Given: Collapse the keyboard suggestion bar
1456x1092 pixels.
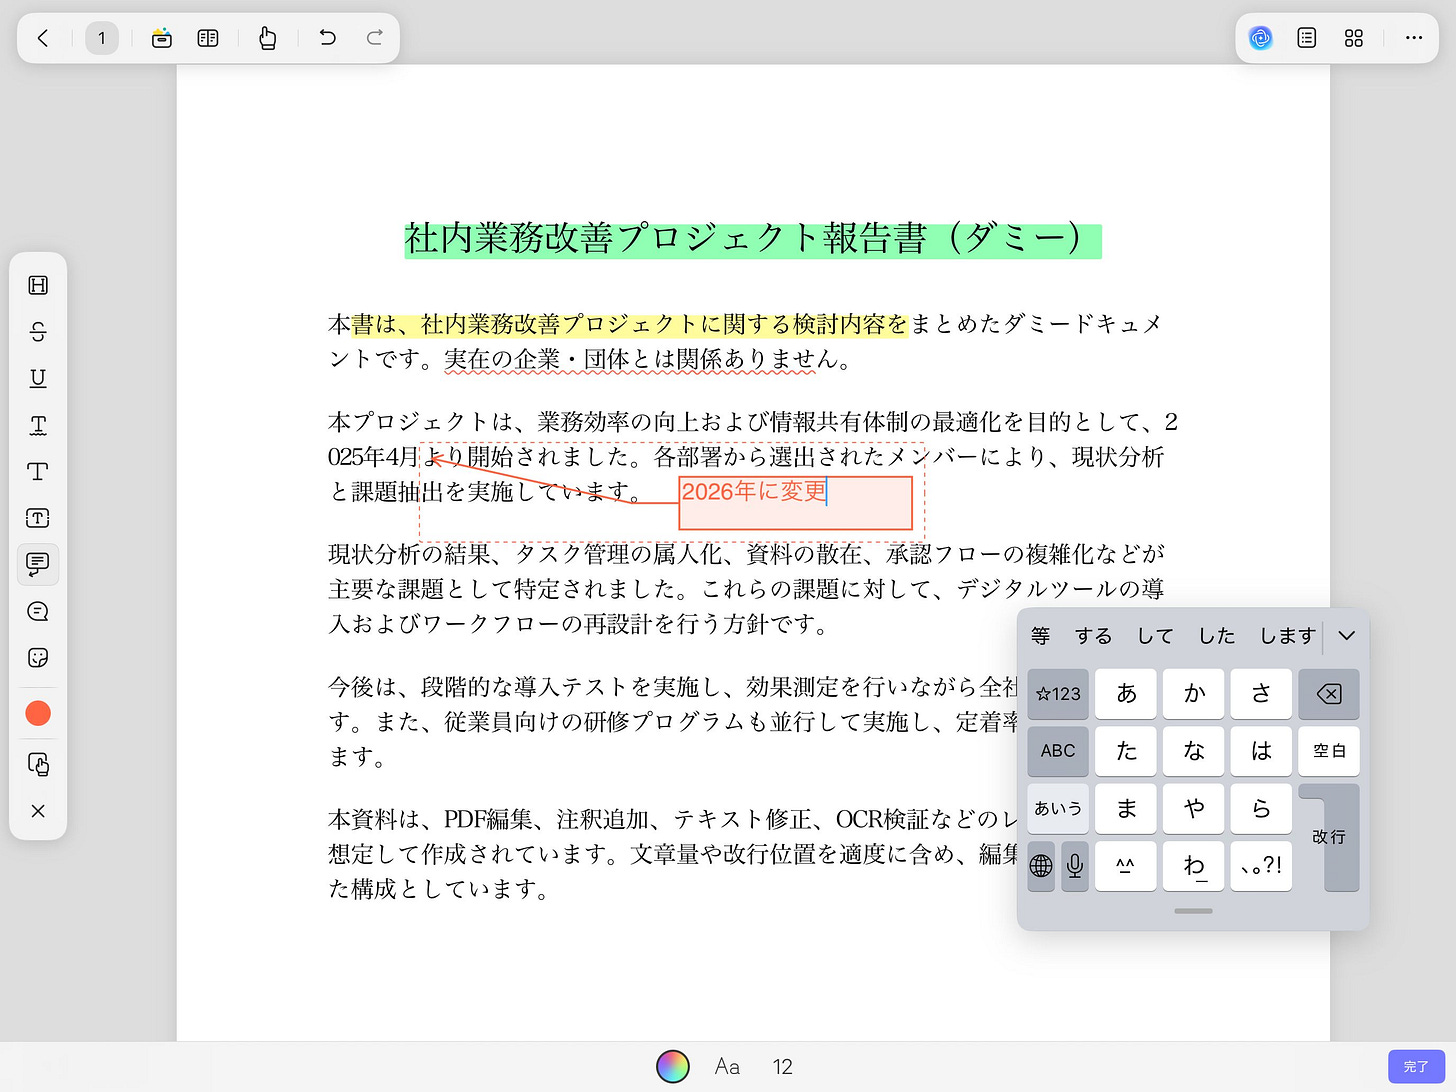Looking at the screenshot, I should coord(1346,635).
